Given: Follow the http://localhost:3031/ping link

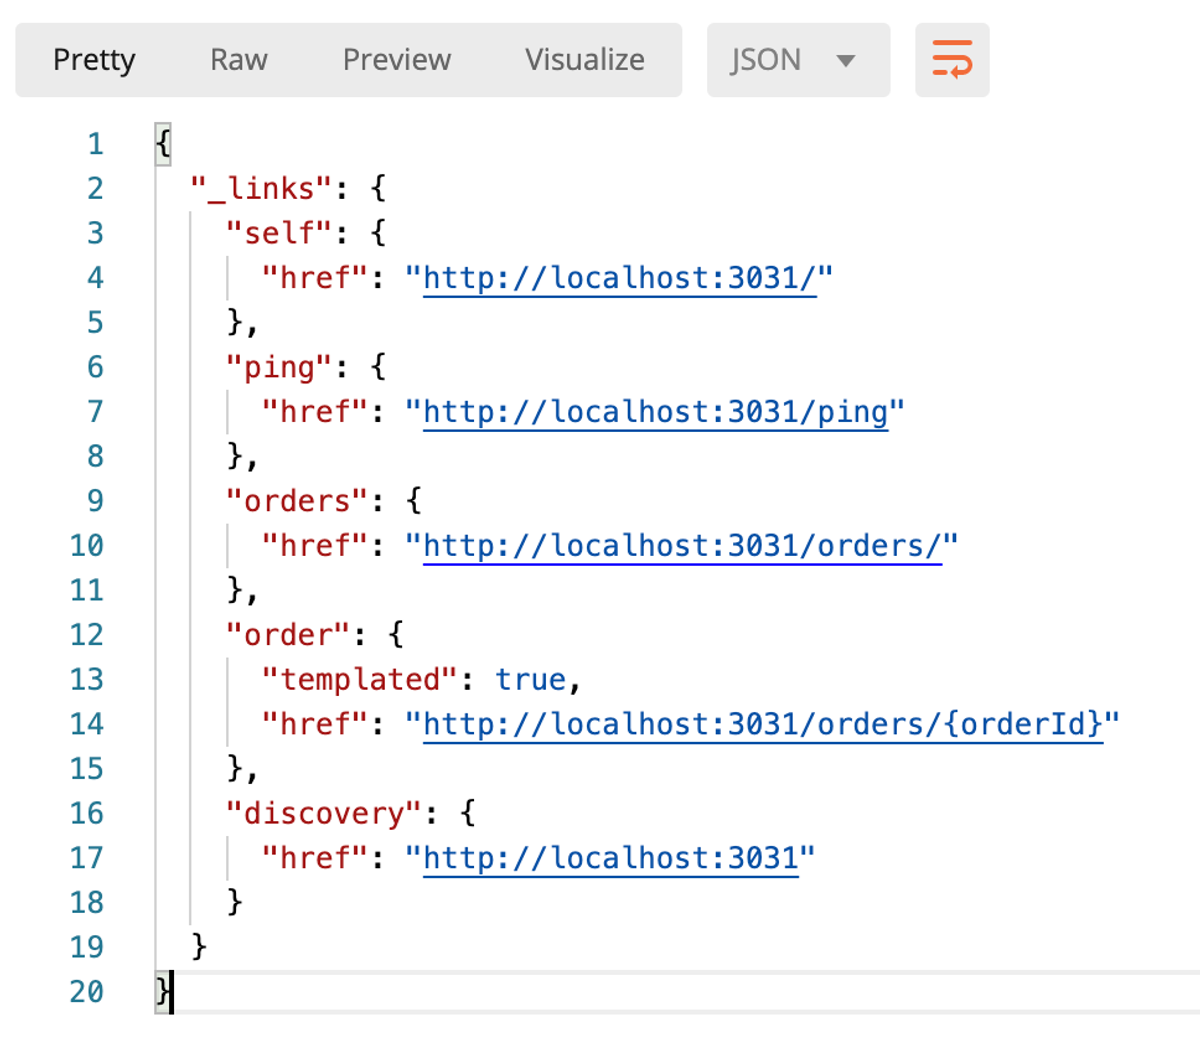Looking at the screenshot, I should (656, 412).
